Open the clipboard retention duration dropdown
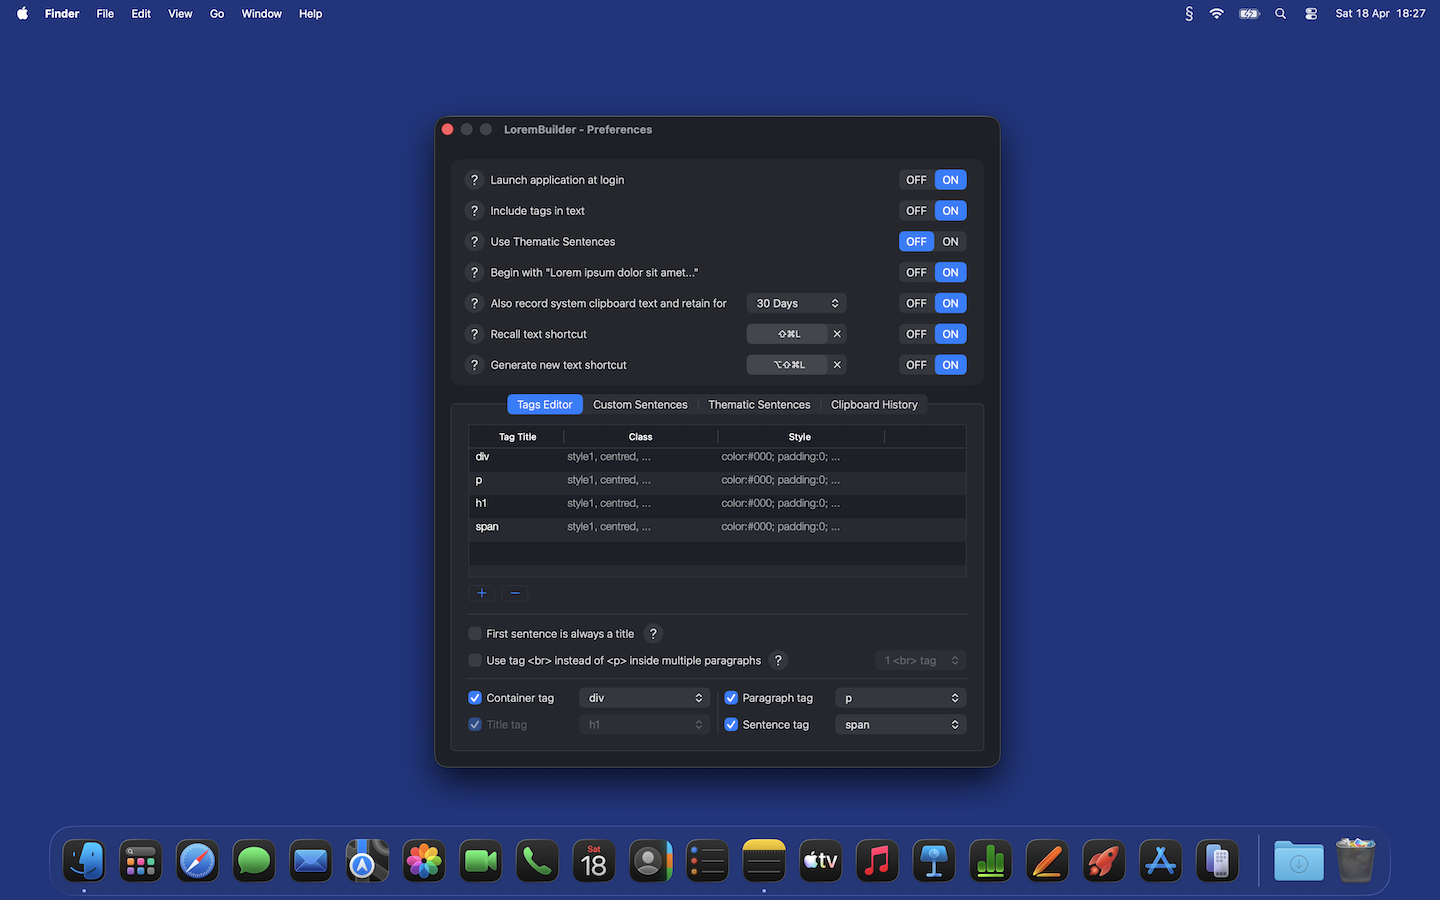Image resolution: width=1440 pixels, height=900 pixels. click(796, 303)
